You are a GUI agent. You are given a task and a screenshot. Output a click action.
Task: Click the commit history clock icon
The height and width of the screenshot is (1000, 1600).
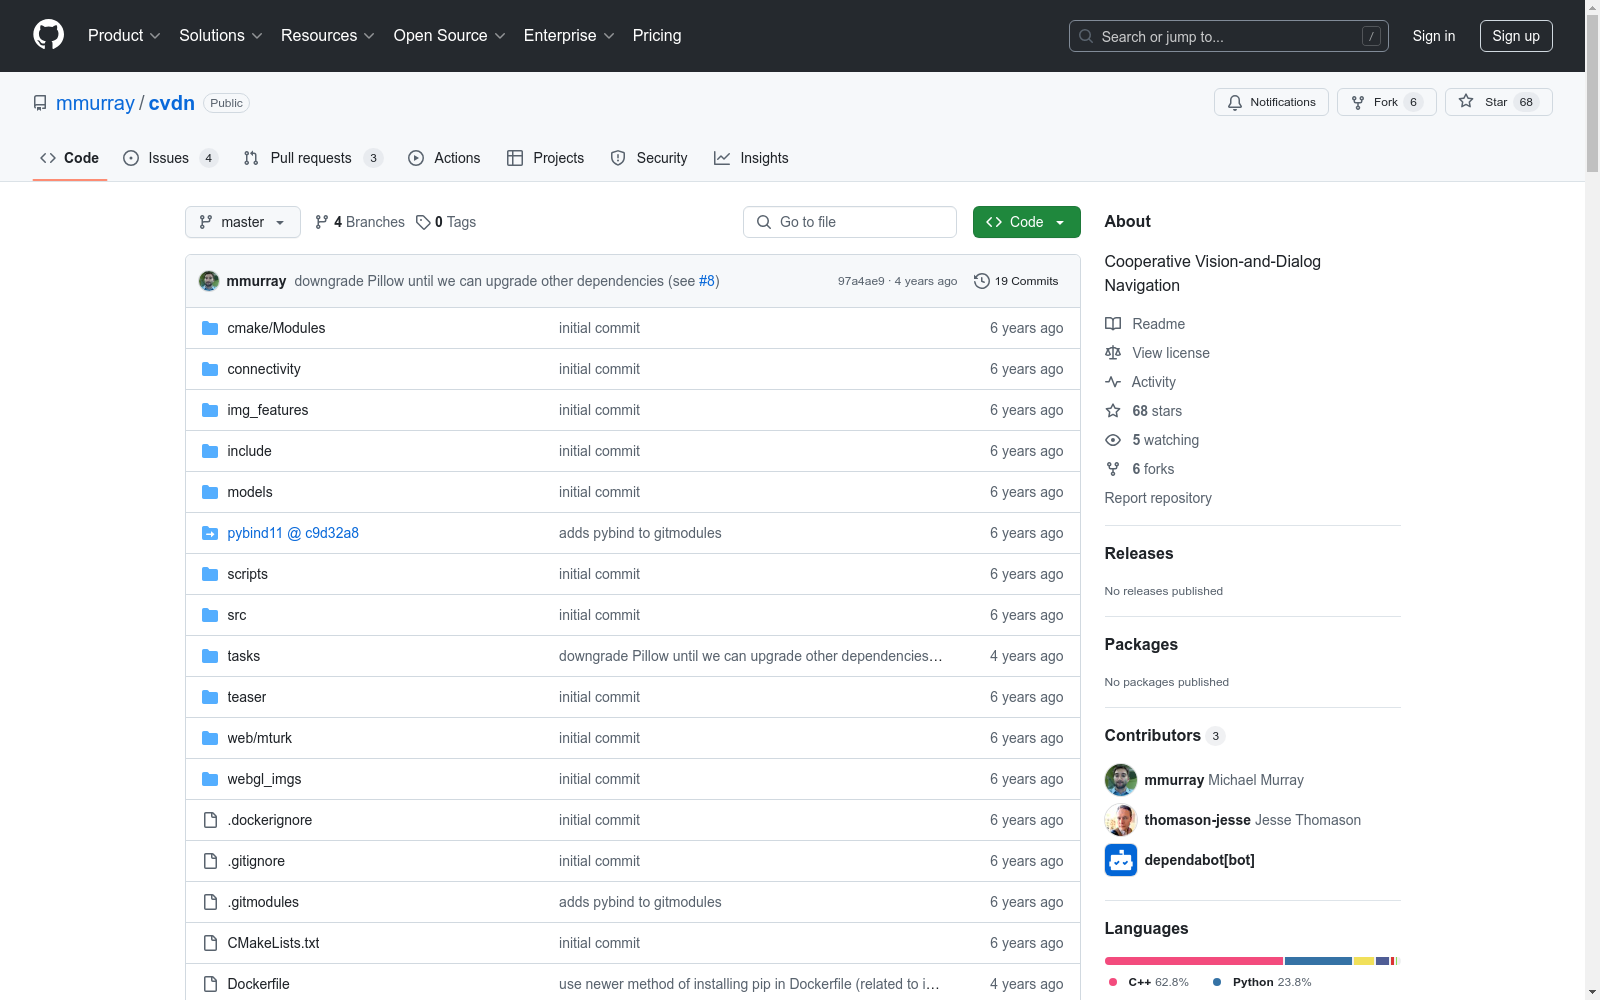tap(982, 281)
